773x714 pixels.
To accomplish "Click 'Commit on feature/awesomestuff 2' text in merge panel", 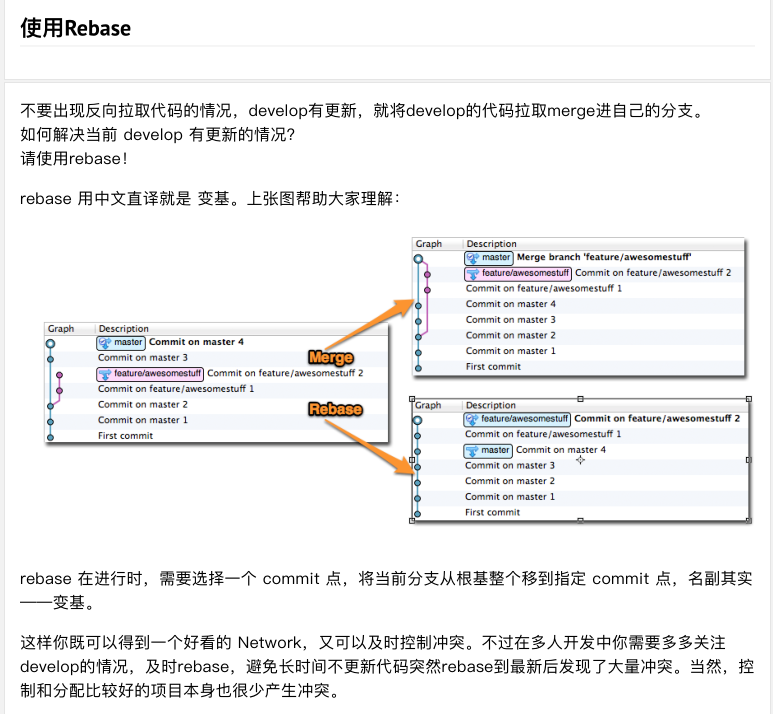I will click(x=653, y=273).
